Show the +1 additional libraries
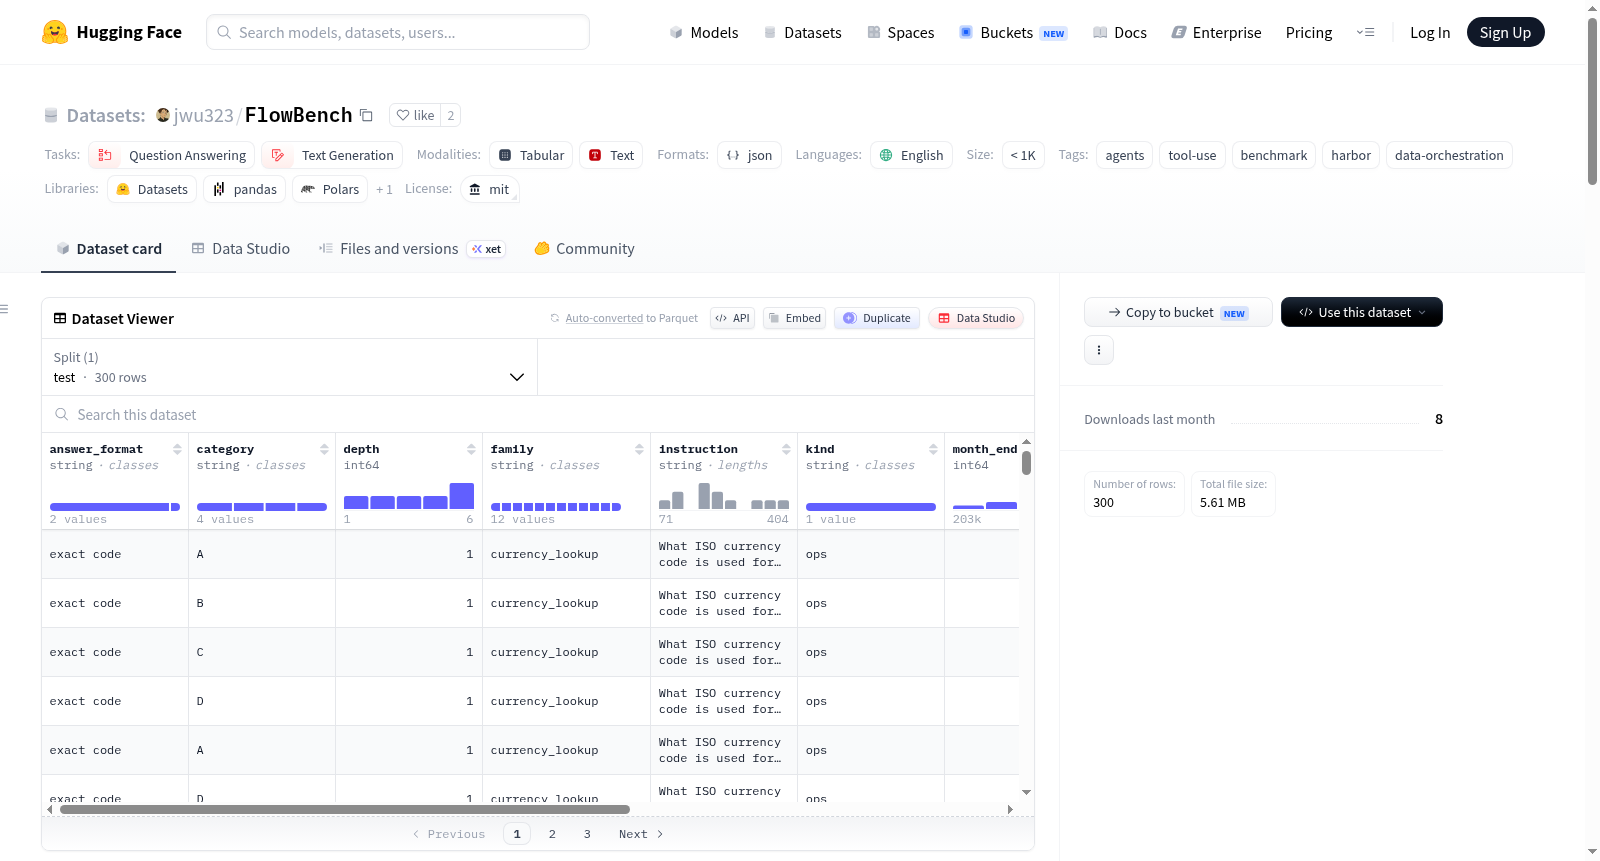This screenshot has width=1600, height=861. pos(384,189)
